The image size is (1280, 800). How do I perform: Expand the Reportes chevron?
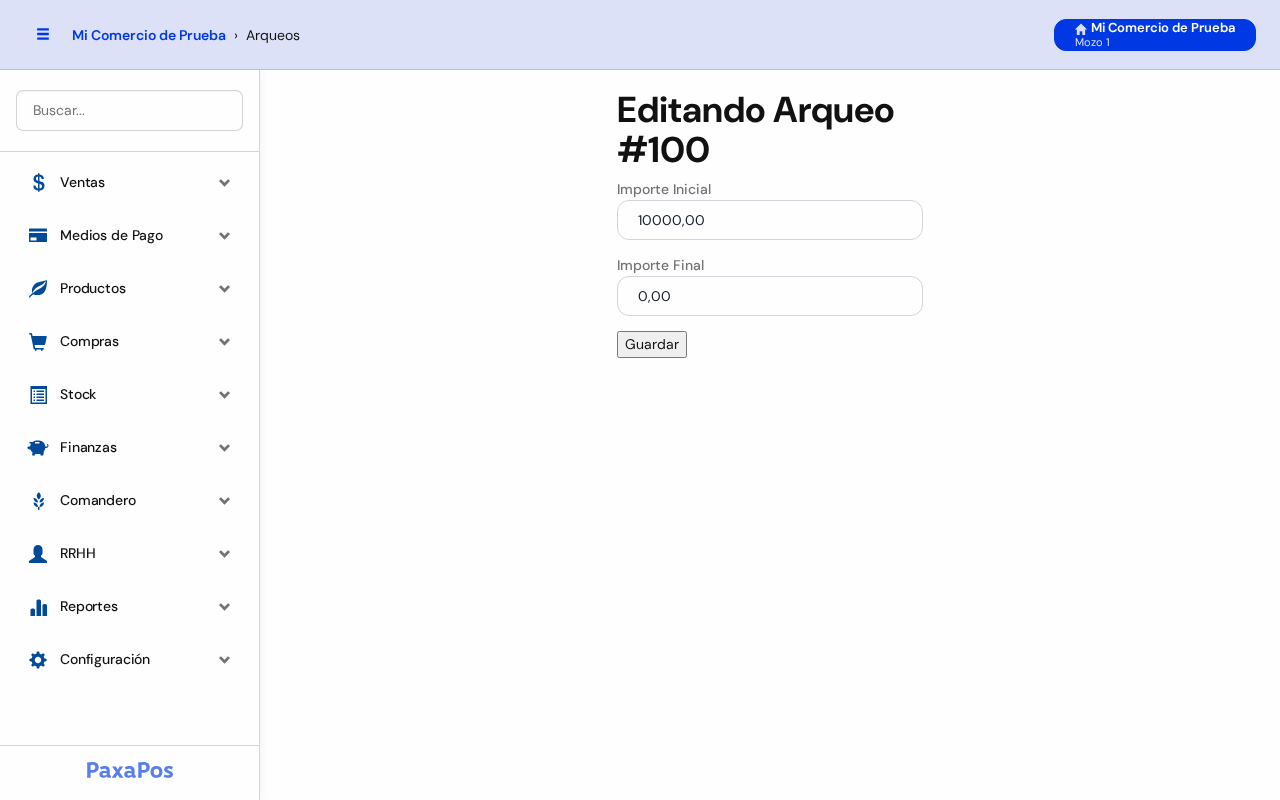click(225, 606)
